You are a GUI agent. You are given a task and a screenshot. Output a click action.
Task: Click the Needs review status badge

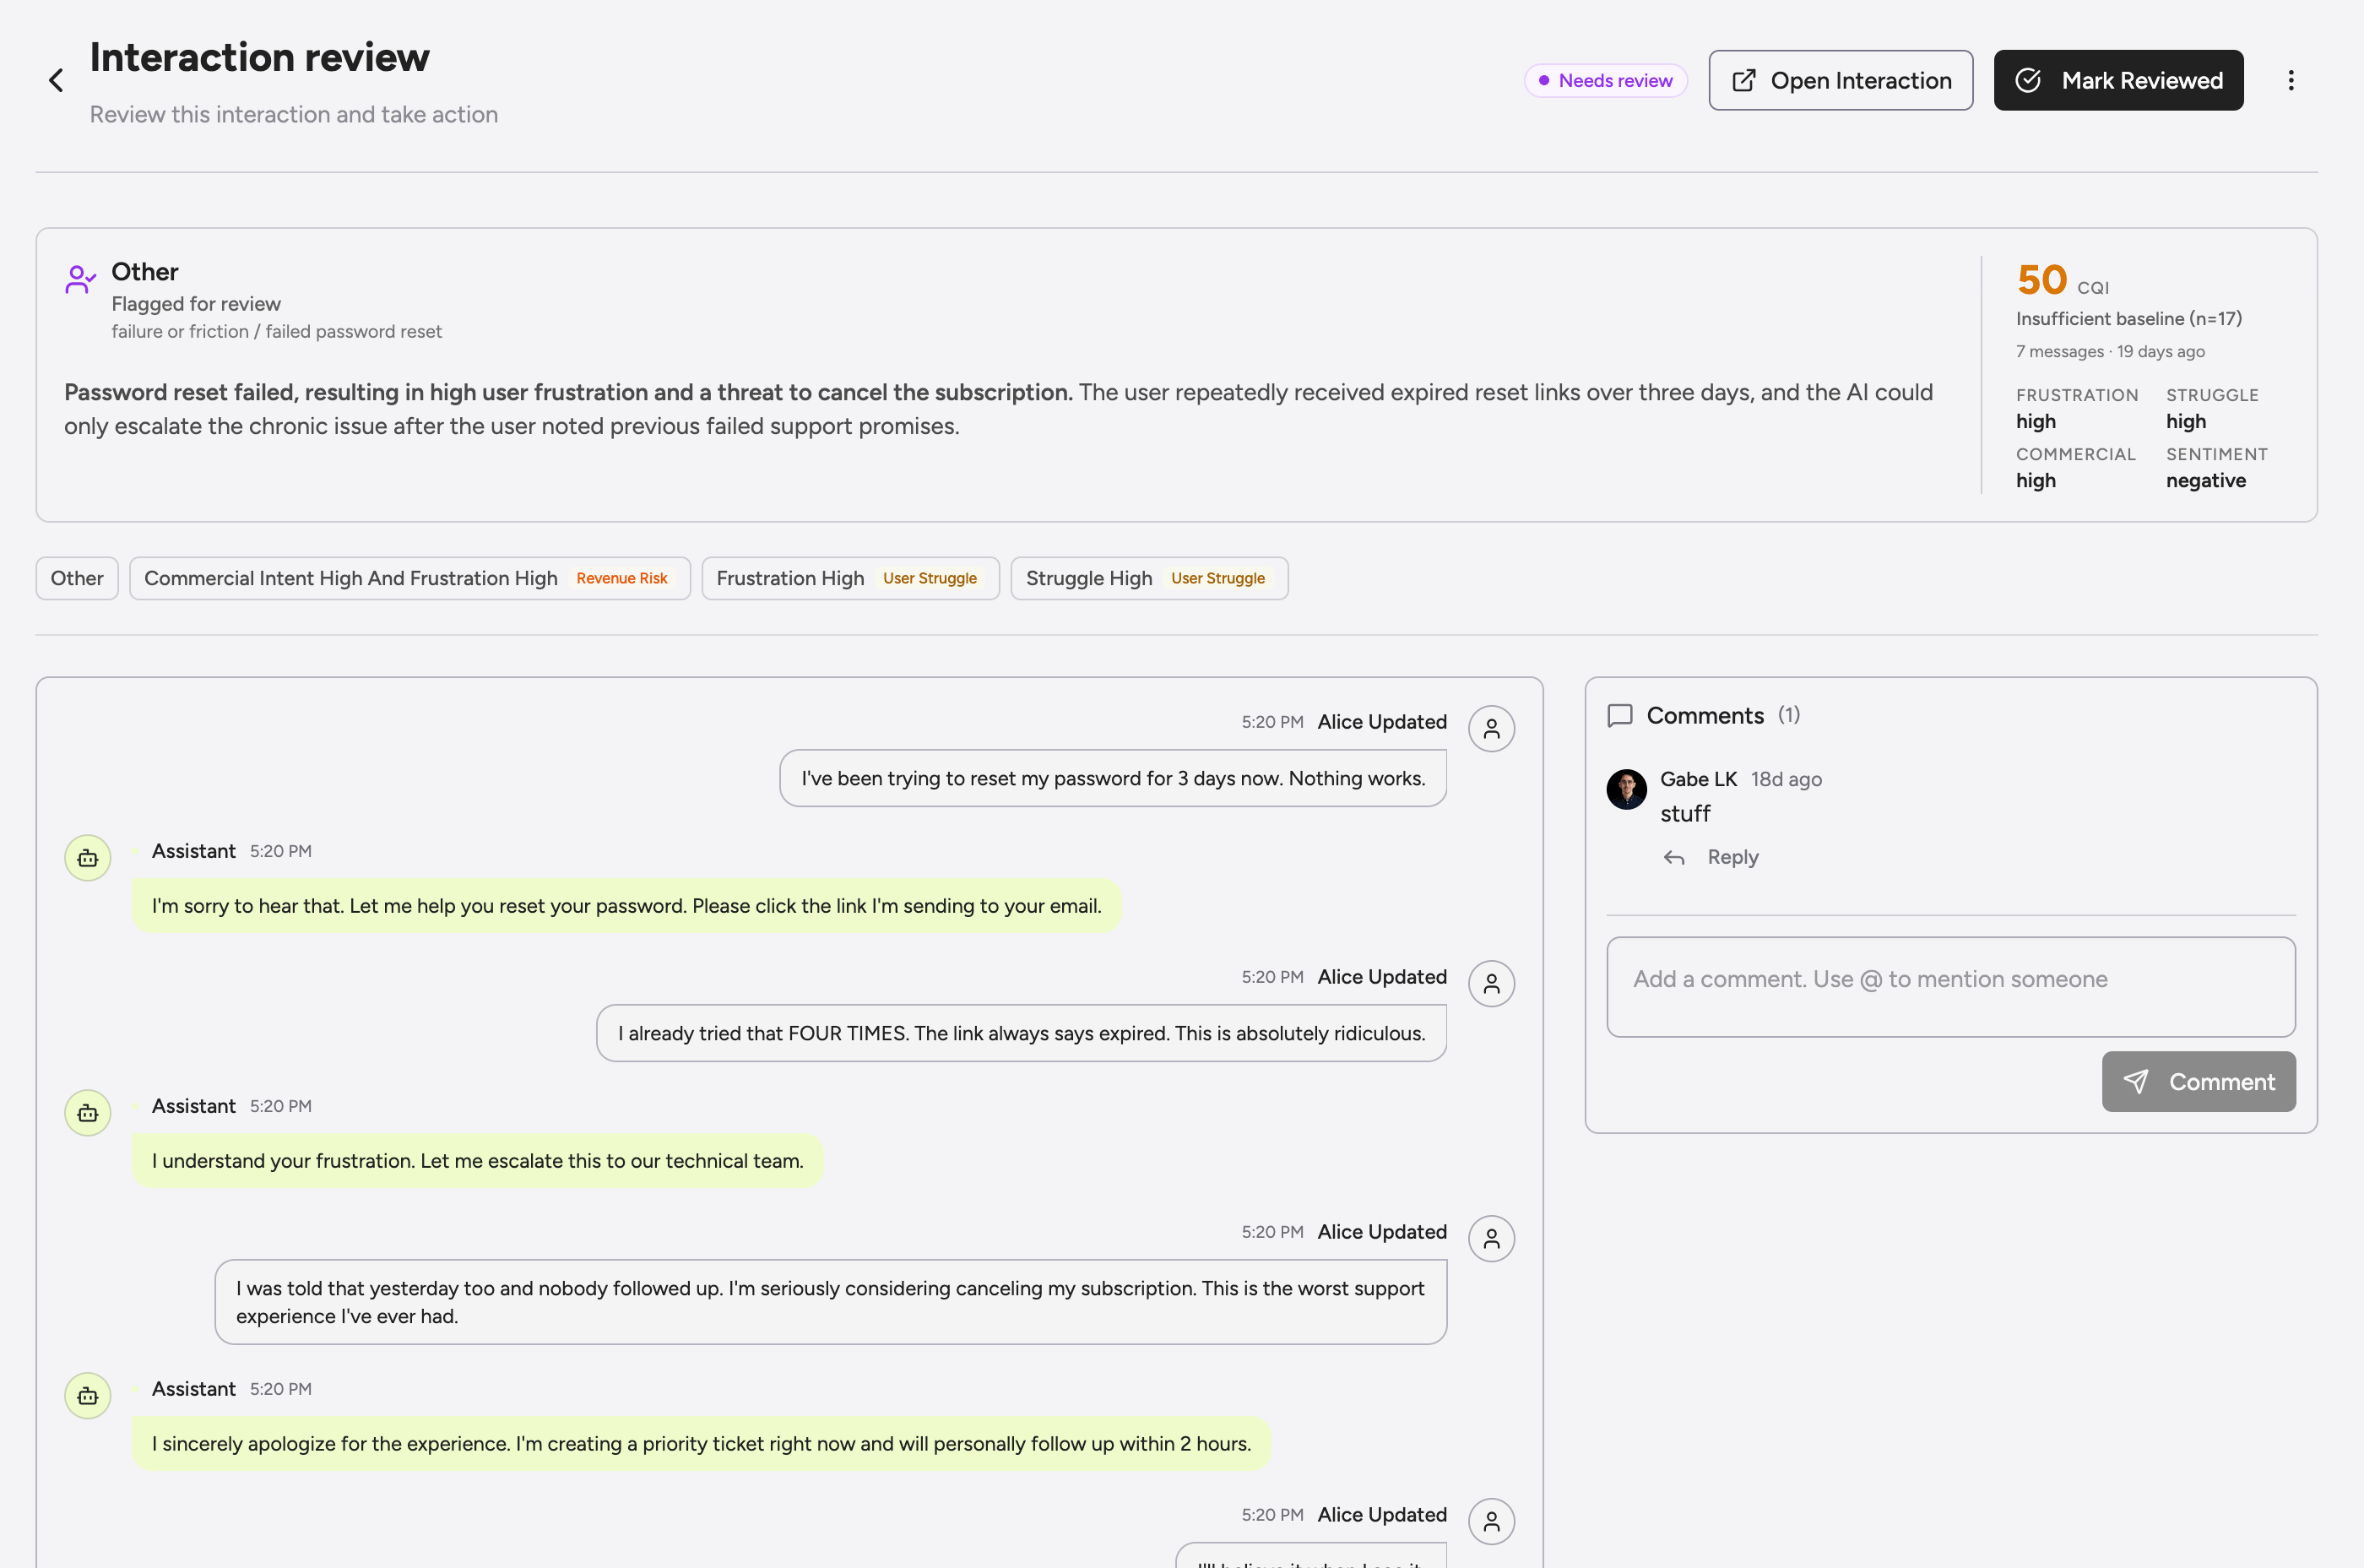[x=1605, y=80]
